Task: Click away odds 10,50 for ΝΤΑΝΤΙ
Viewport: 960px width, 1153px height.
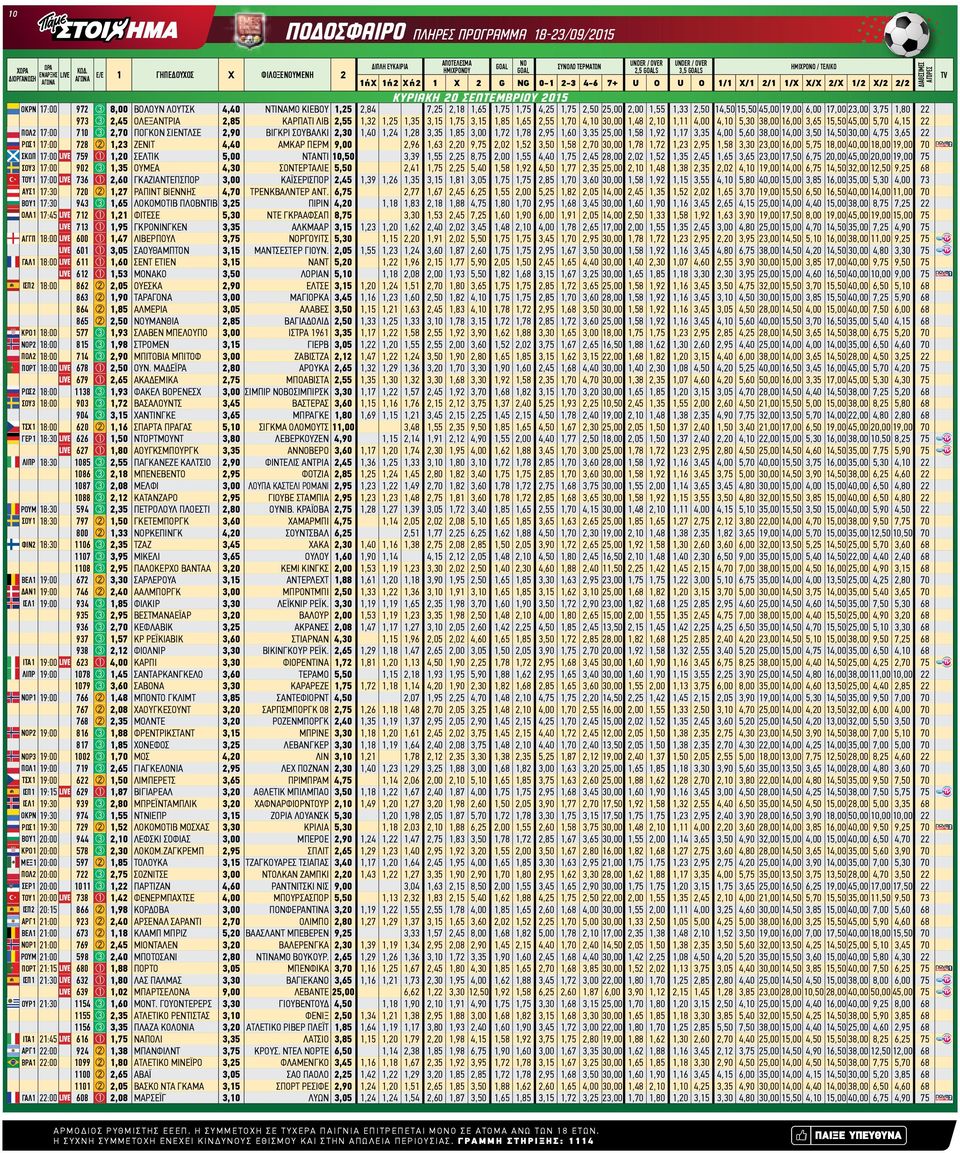Action: point(343,156)
